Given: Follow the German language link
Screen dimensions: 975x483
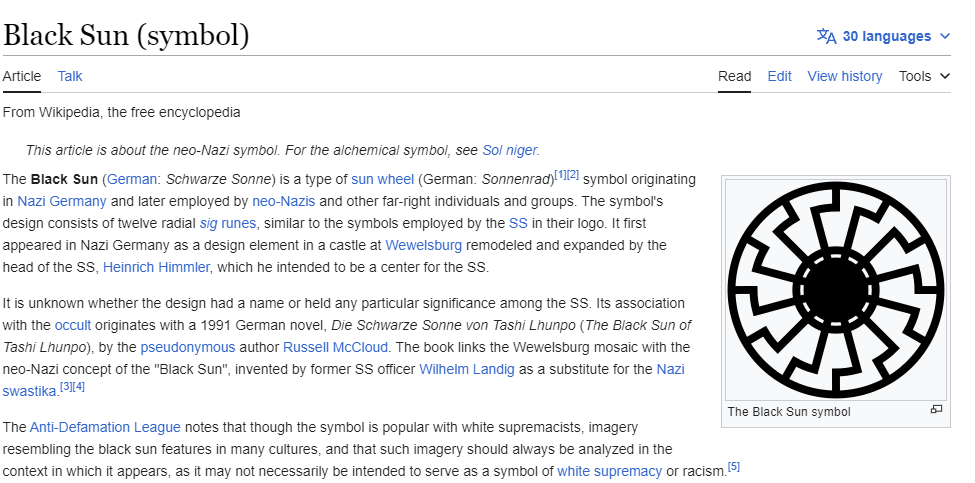Looking at the screenshot, I should click(132, 180).
